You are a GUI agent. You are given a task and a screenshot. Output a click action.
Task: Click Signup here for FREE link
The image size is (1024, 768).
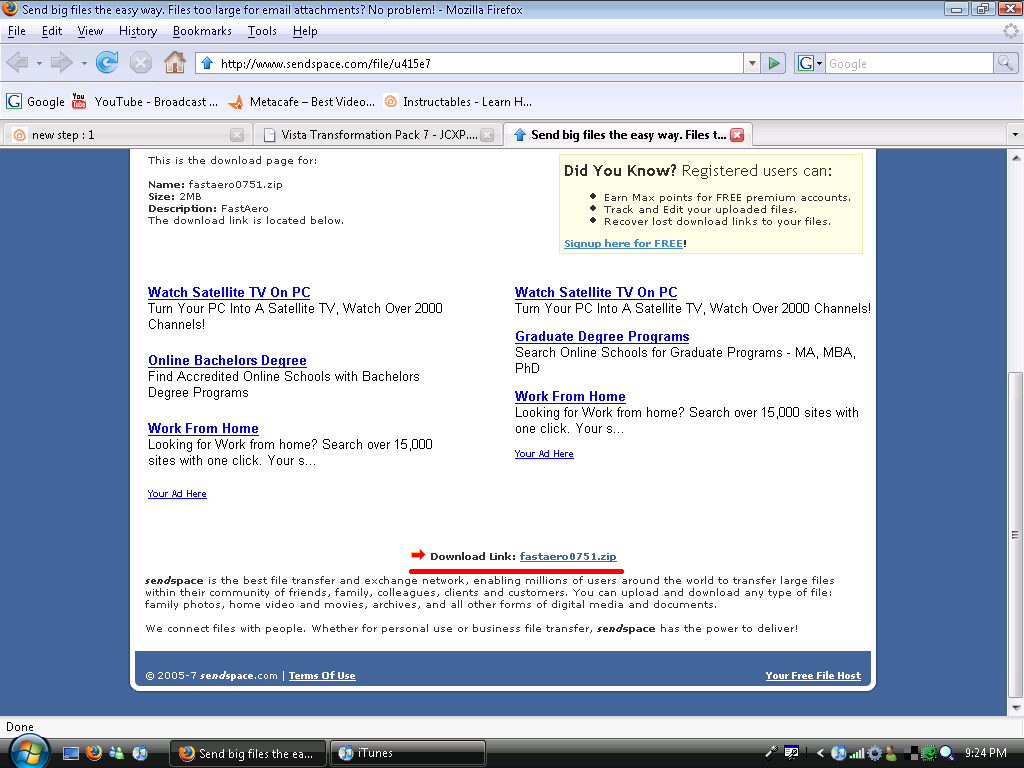point(623,243)
